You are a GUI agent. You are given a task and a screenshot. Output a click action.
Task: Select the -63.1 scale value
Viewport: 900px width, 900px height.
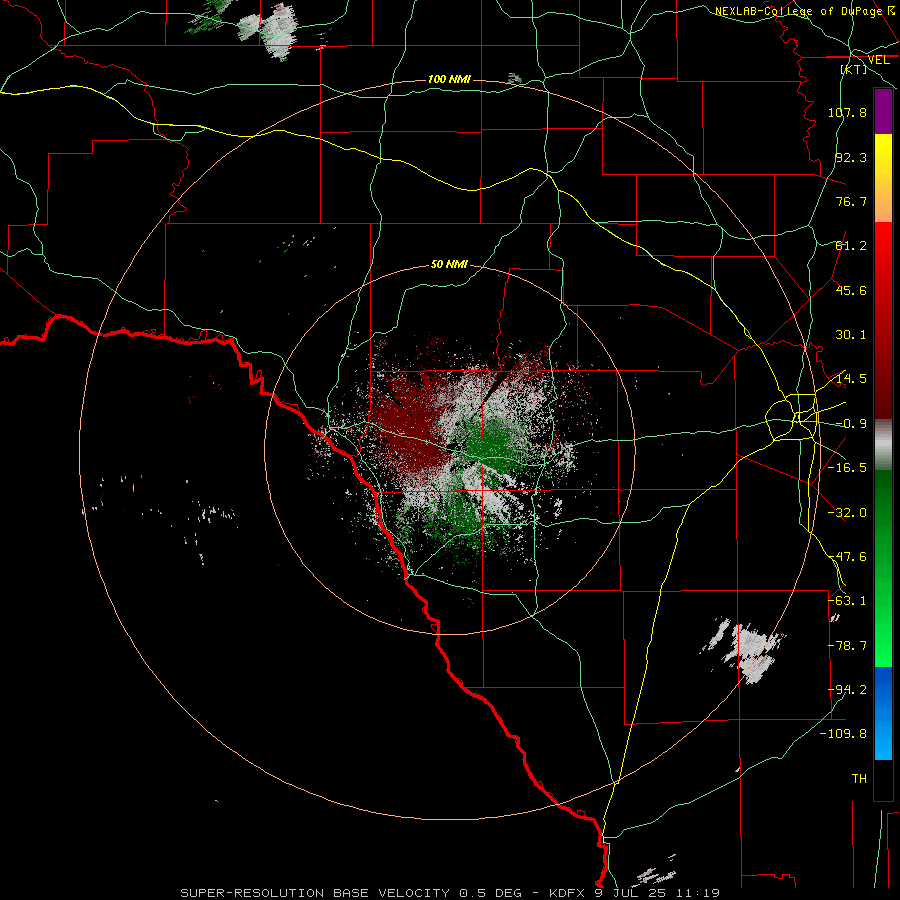click(x=847, y=601)
